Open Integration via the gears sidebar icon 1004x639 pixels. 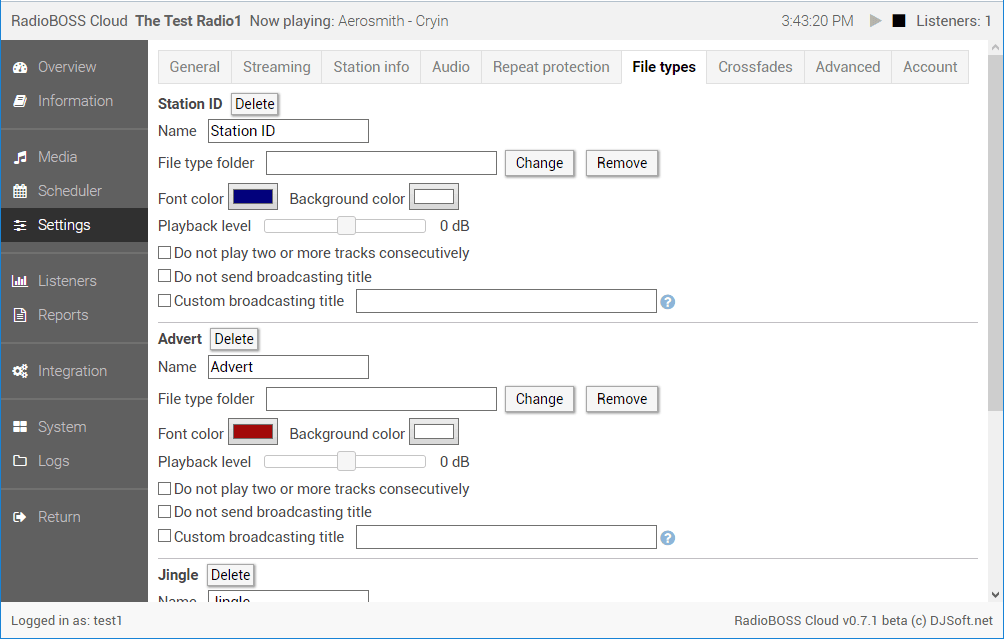(22, 370)
